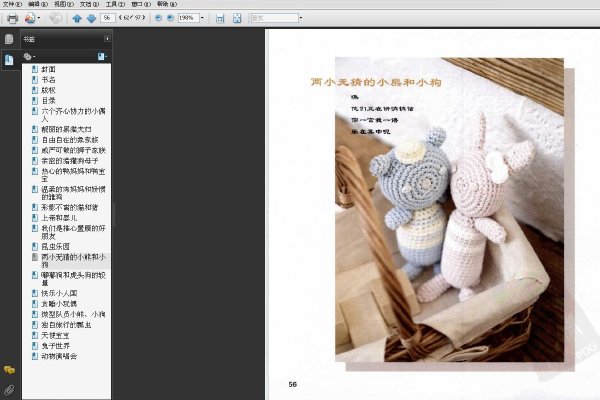Image resolution: width=600 pixels, height=400 pixels.
Task: Click the find search text field
Action: [x=274, y=18]
